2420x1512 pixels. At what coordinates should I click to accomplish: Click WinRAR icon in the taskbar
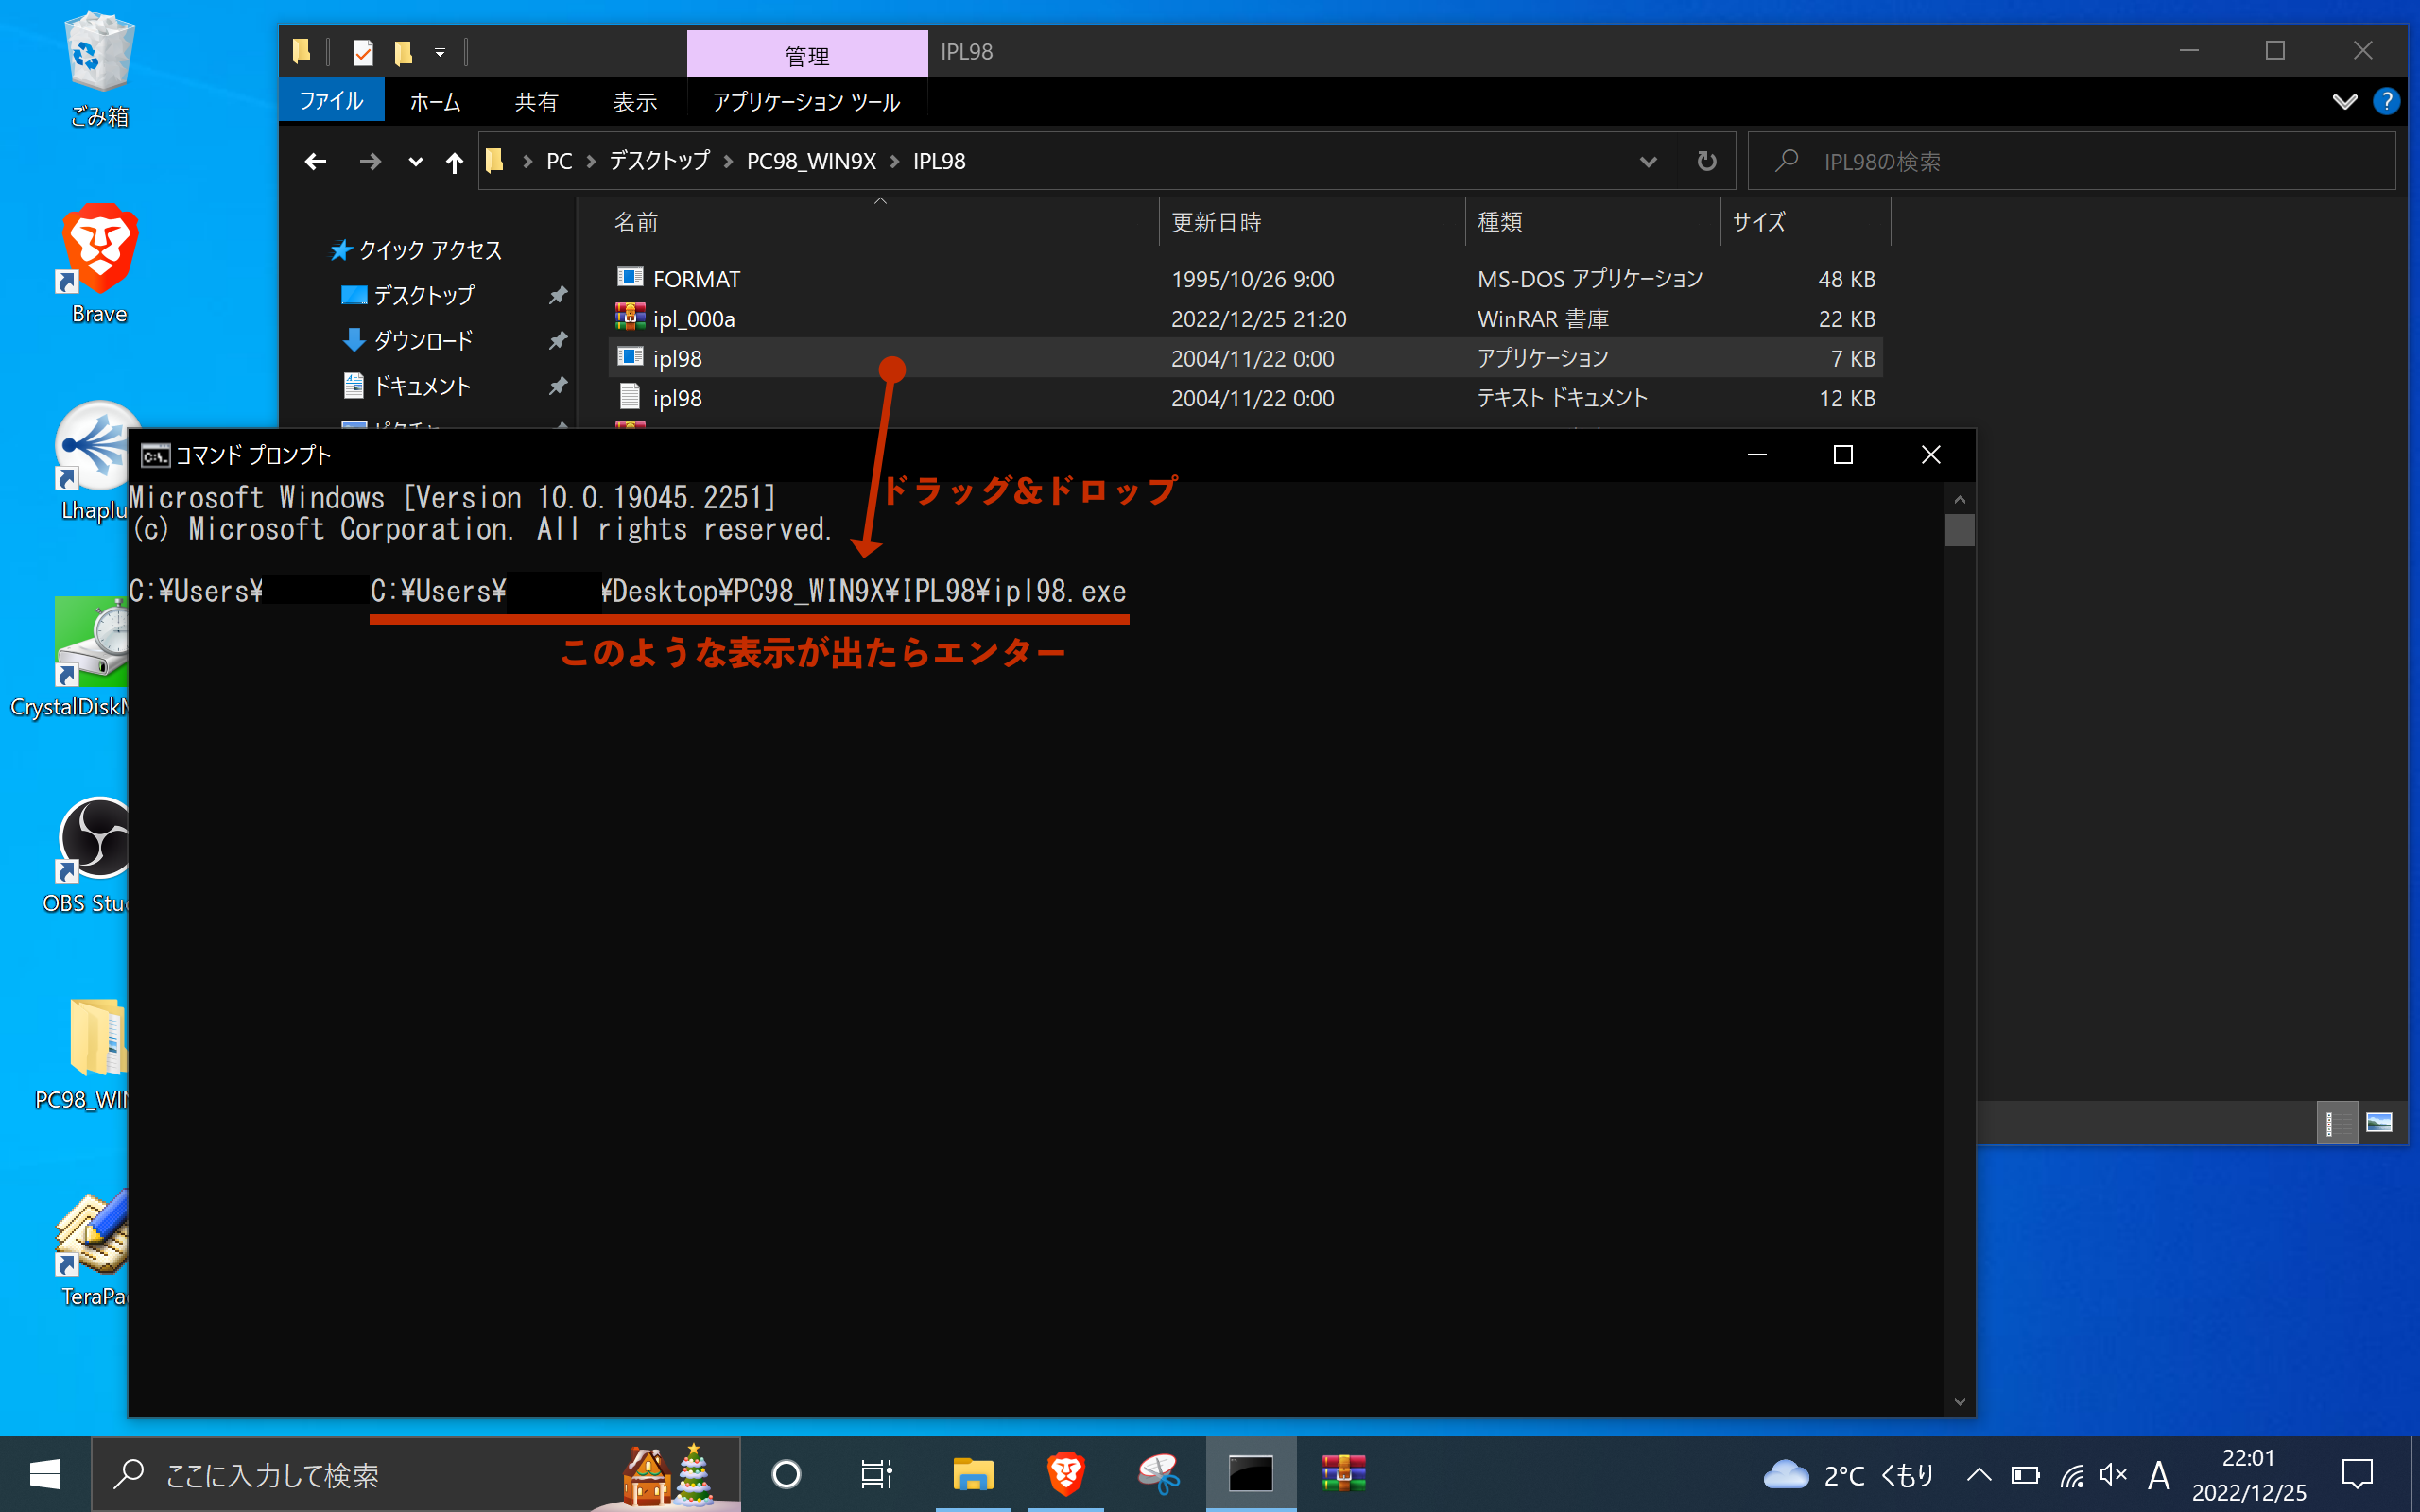(1343, 1473)
